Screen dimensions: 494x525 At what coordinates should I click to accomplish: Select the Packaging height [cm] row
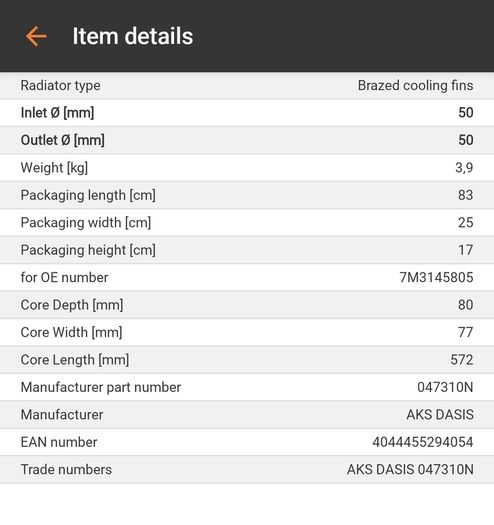click(x=247, y=250)
